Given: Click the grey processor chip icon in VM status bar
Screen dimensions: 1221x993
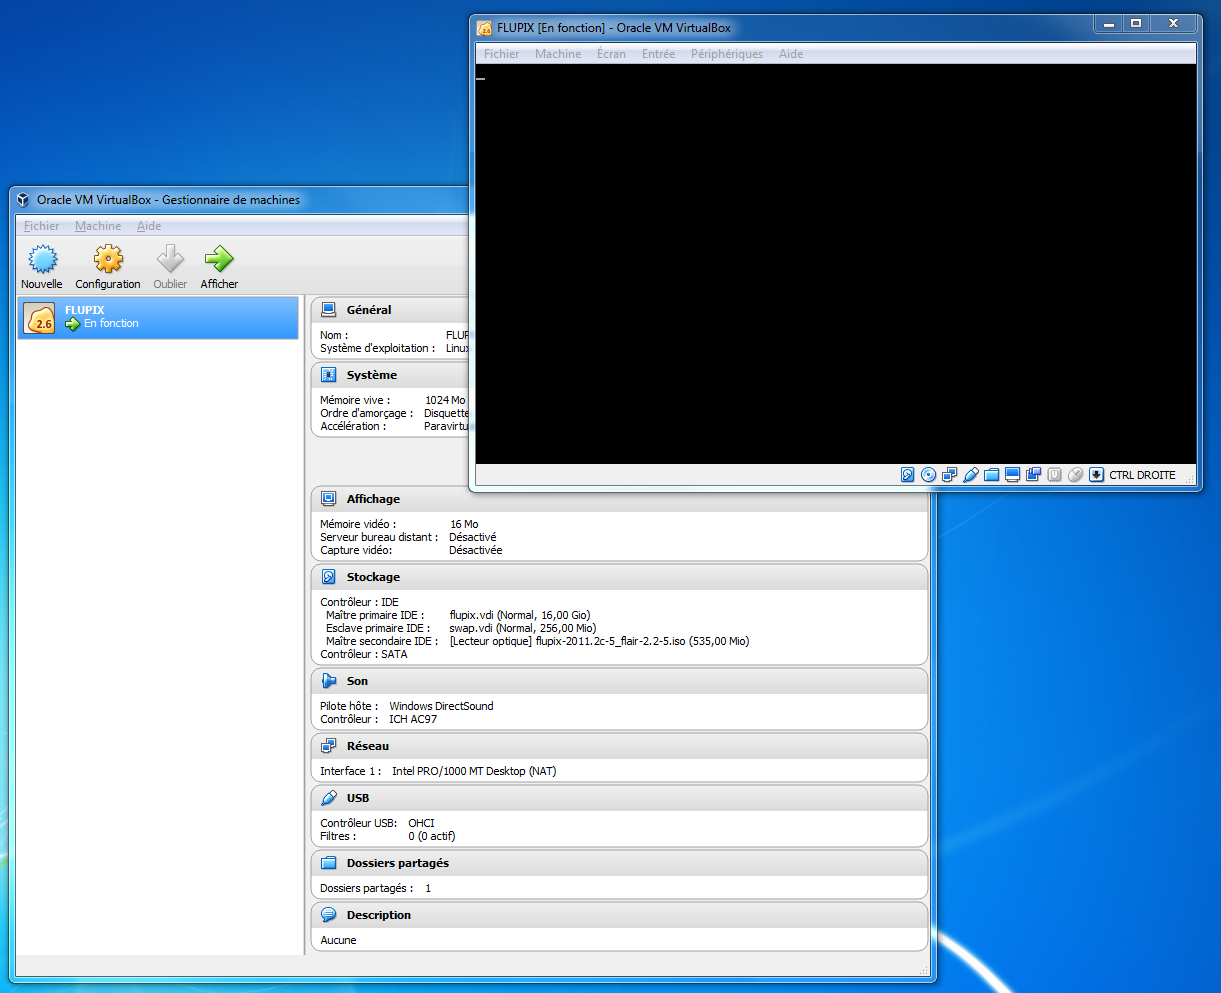Looking at the screenshot, I should tap(1055, 475).
